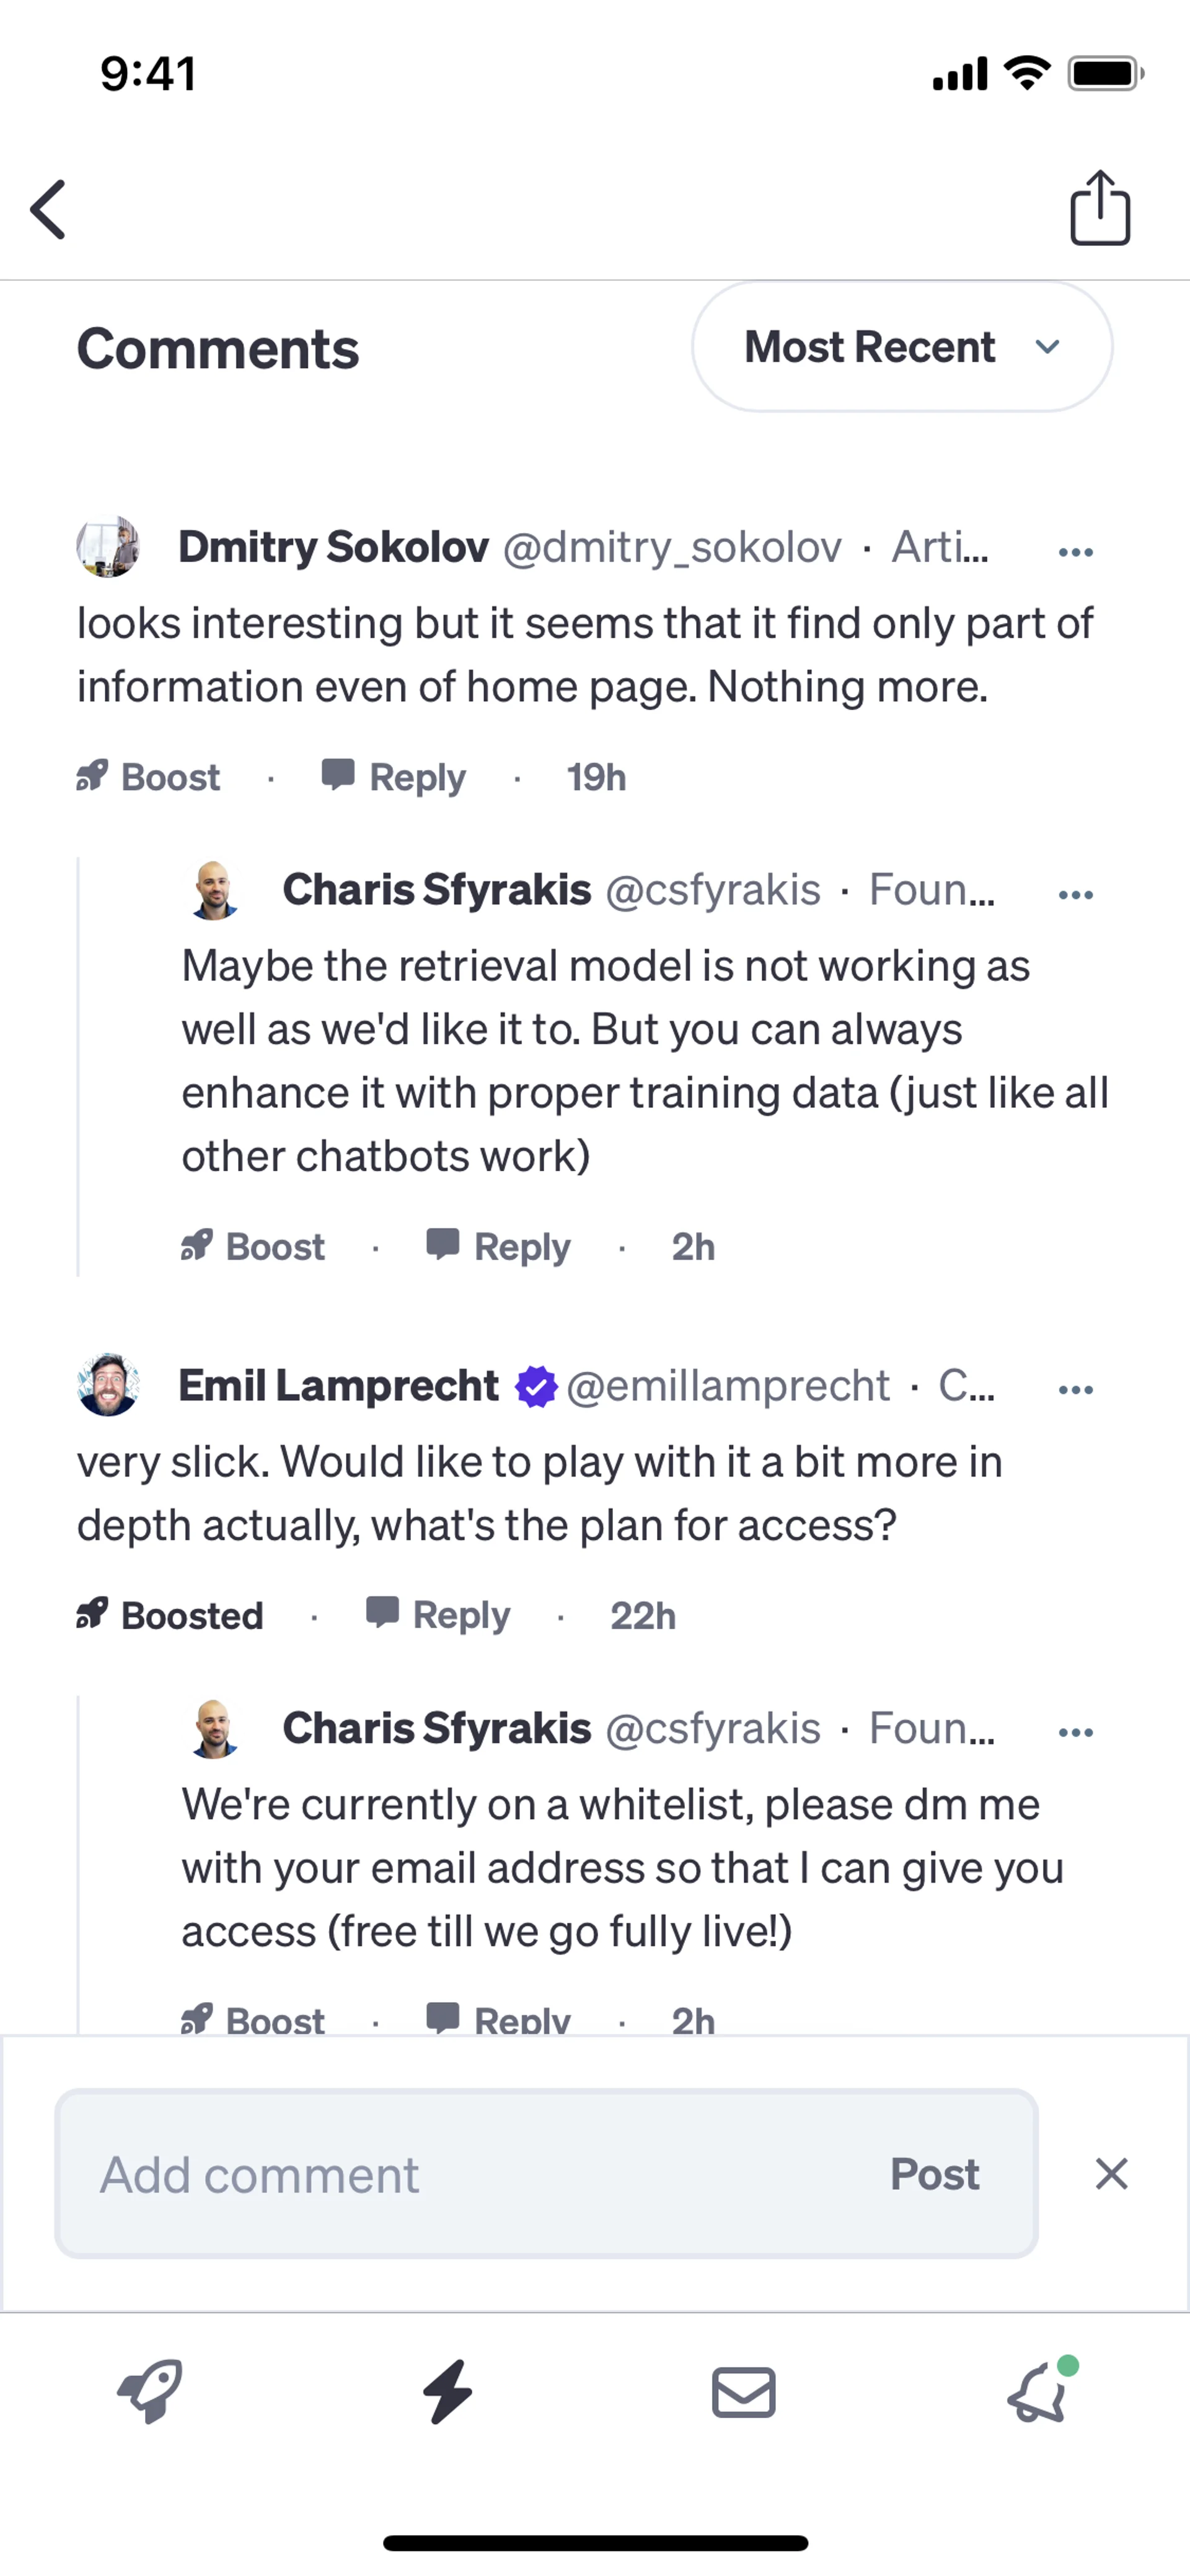Tap Dmitry Sokolov's profile avatar
1190x2576 pixels.
(x=108, y=547)
